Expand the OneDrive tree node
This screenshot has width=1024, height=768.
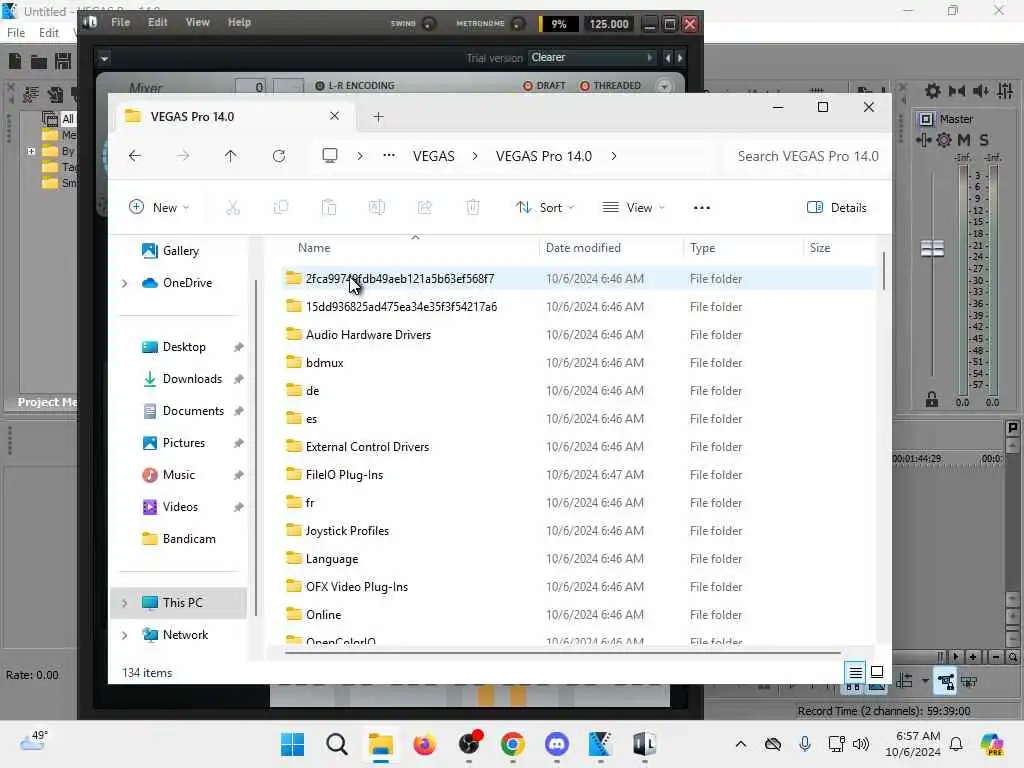[x=125, y=283]
